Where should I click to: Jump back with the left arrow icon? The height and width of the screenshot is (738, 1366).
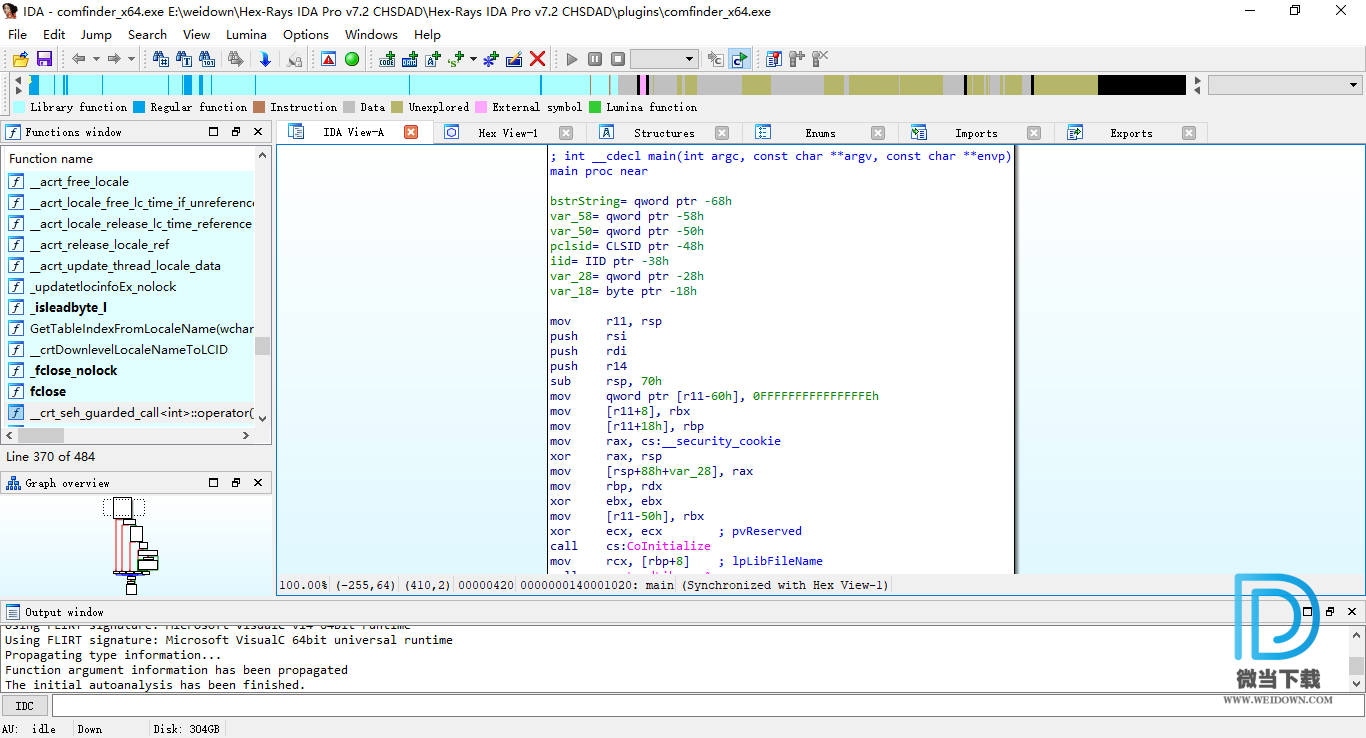[79, 59]
